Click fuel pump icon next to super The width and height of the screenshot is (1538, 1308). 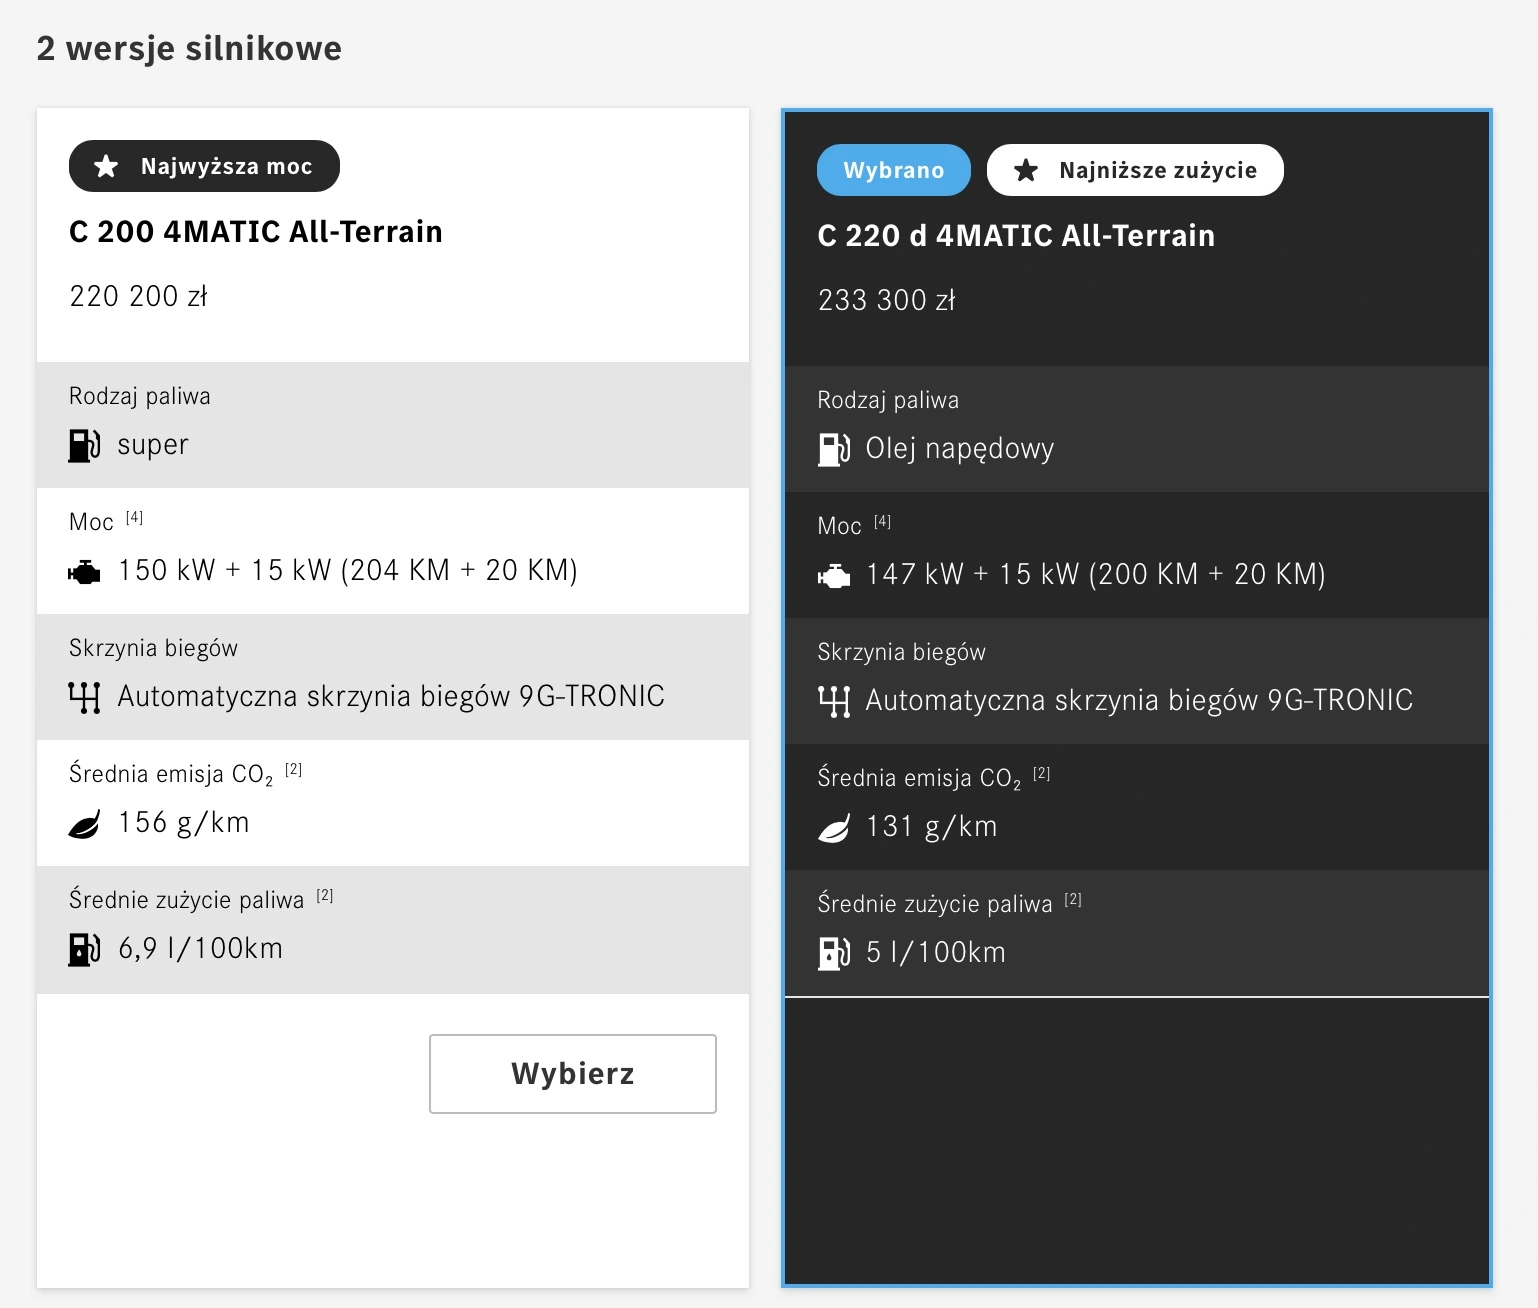pos(84,445)
